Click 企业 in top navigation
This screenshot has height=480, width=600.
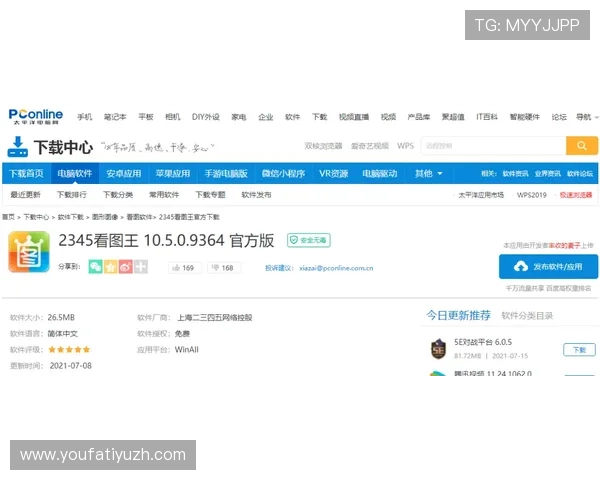pos(266,117)
